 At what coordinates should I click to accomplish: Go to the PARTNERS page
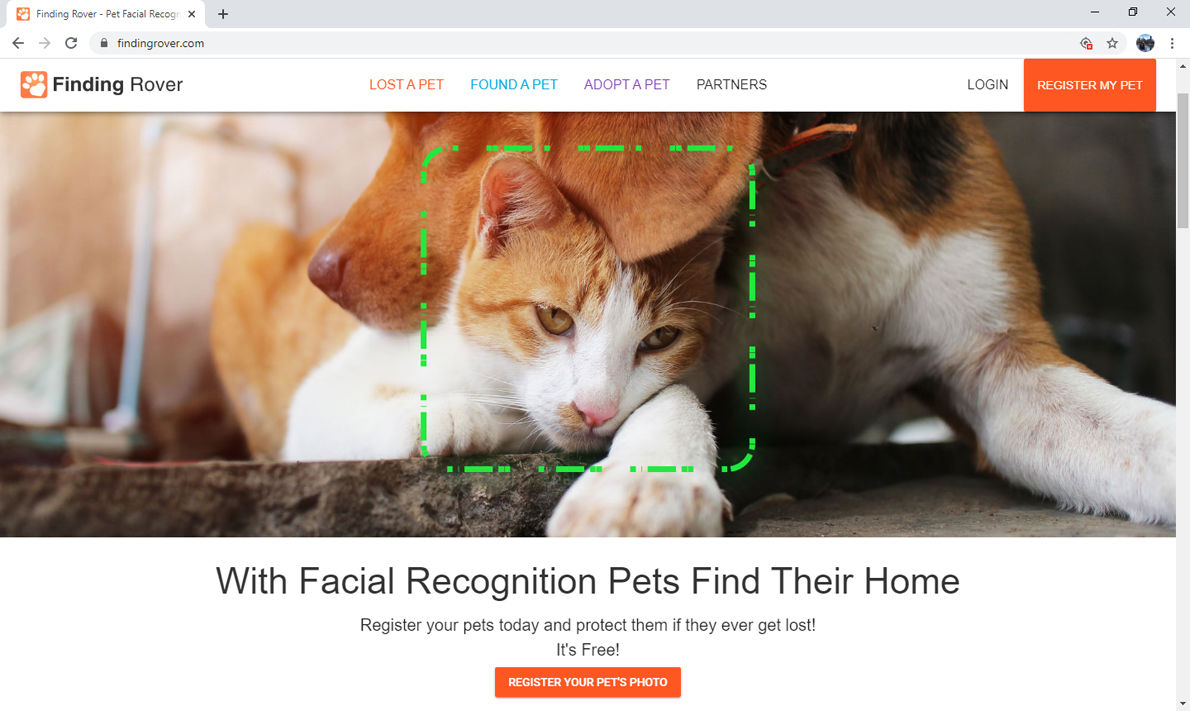[732, 84]
